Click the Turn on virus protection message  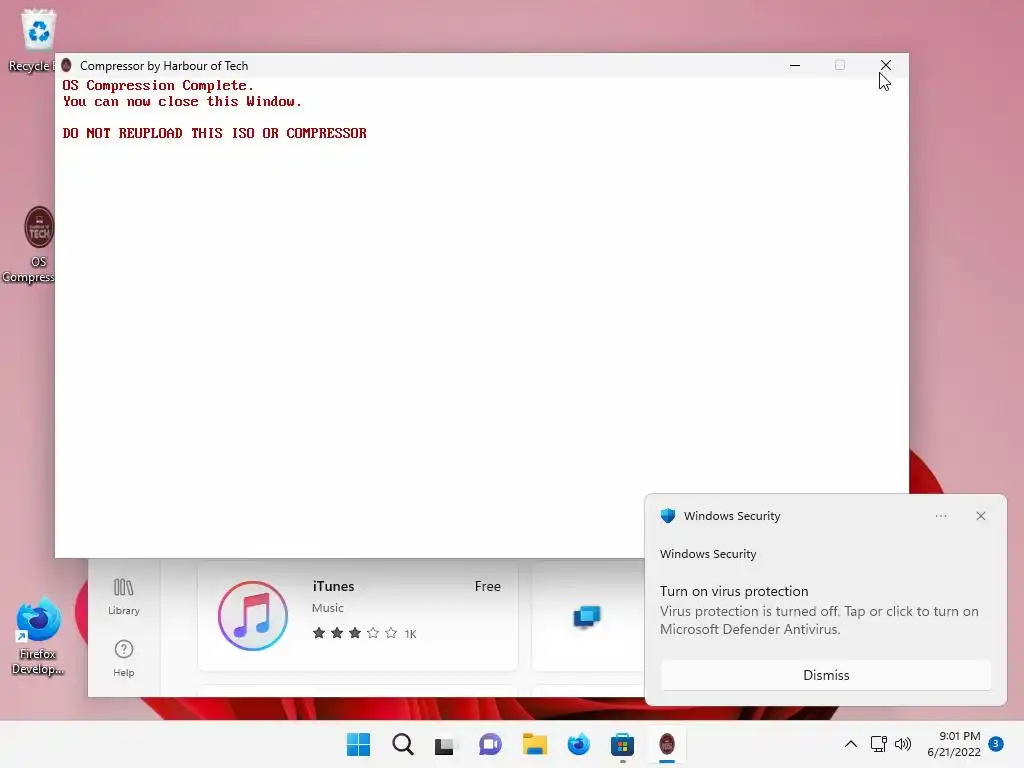pos(819,610)
